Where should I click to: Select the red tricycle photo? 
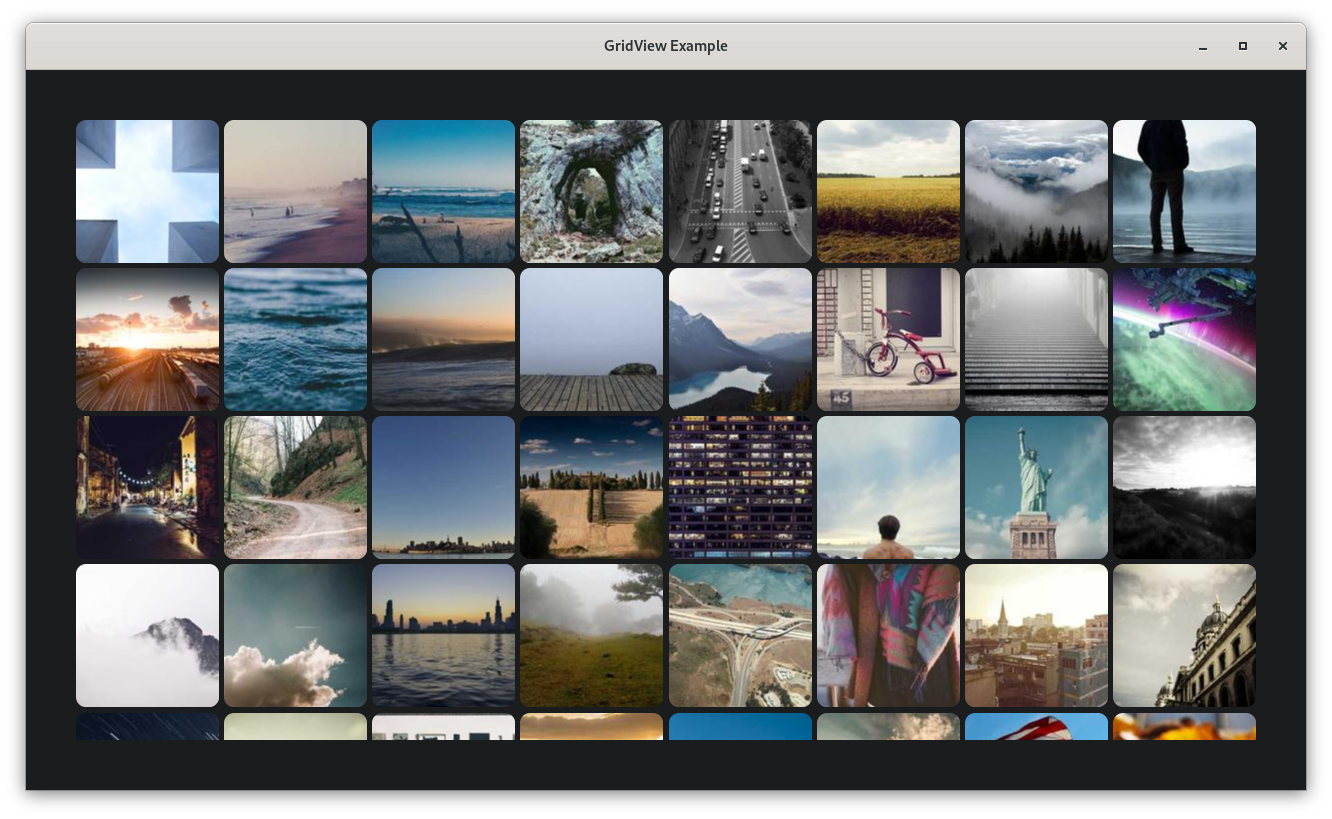pos(888,339)
